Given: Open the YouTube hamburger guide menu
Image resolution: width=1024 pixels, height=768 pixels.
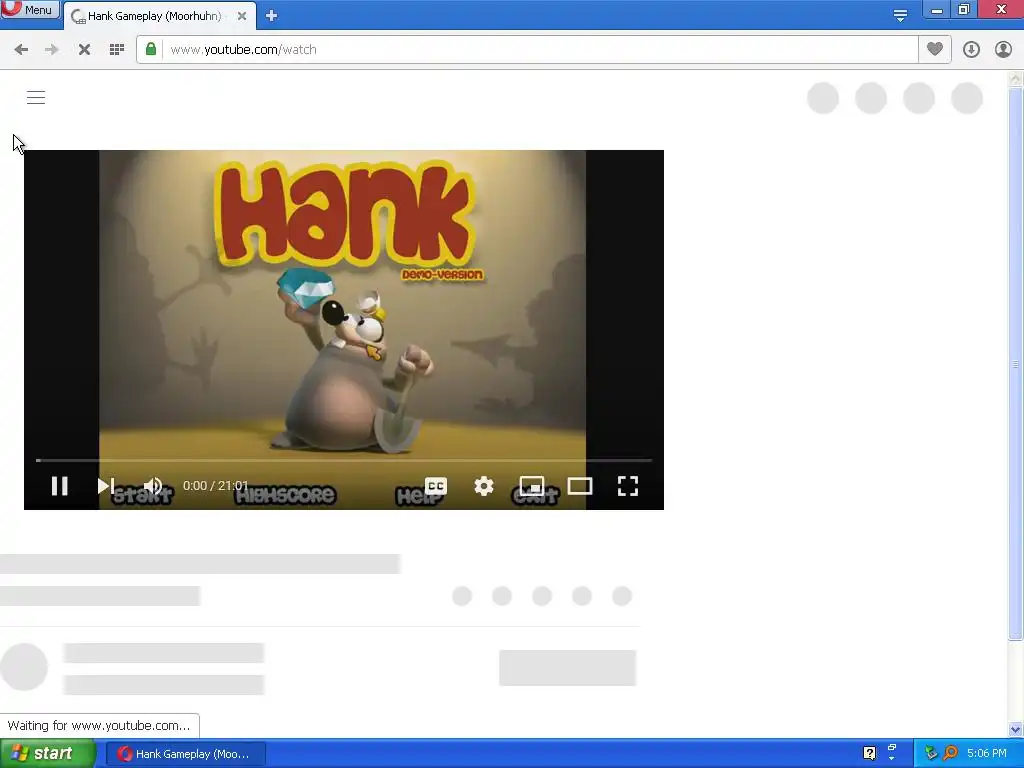Looking at the screenshot, I should (36, 97).
